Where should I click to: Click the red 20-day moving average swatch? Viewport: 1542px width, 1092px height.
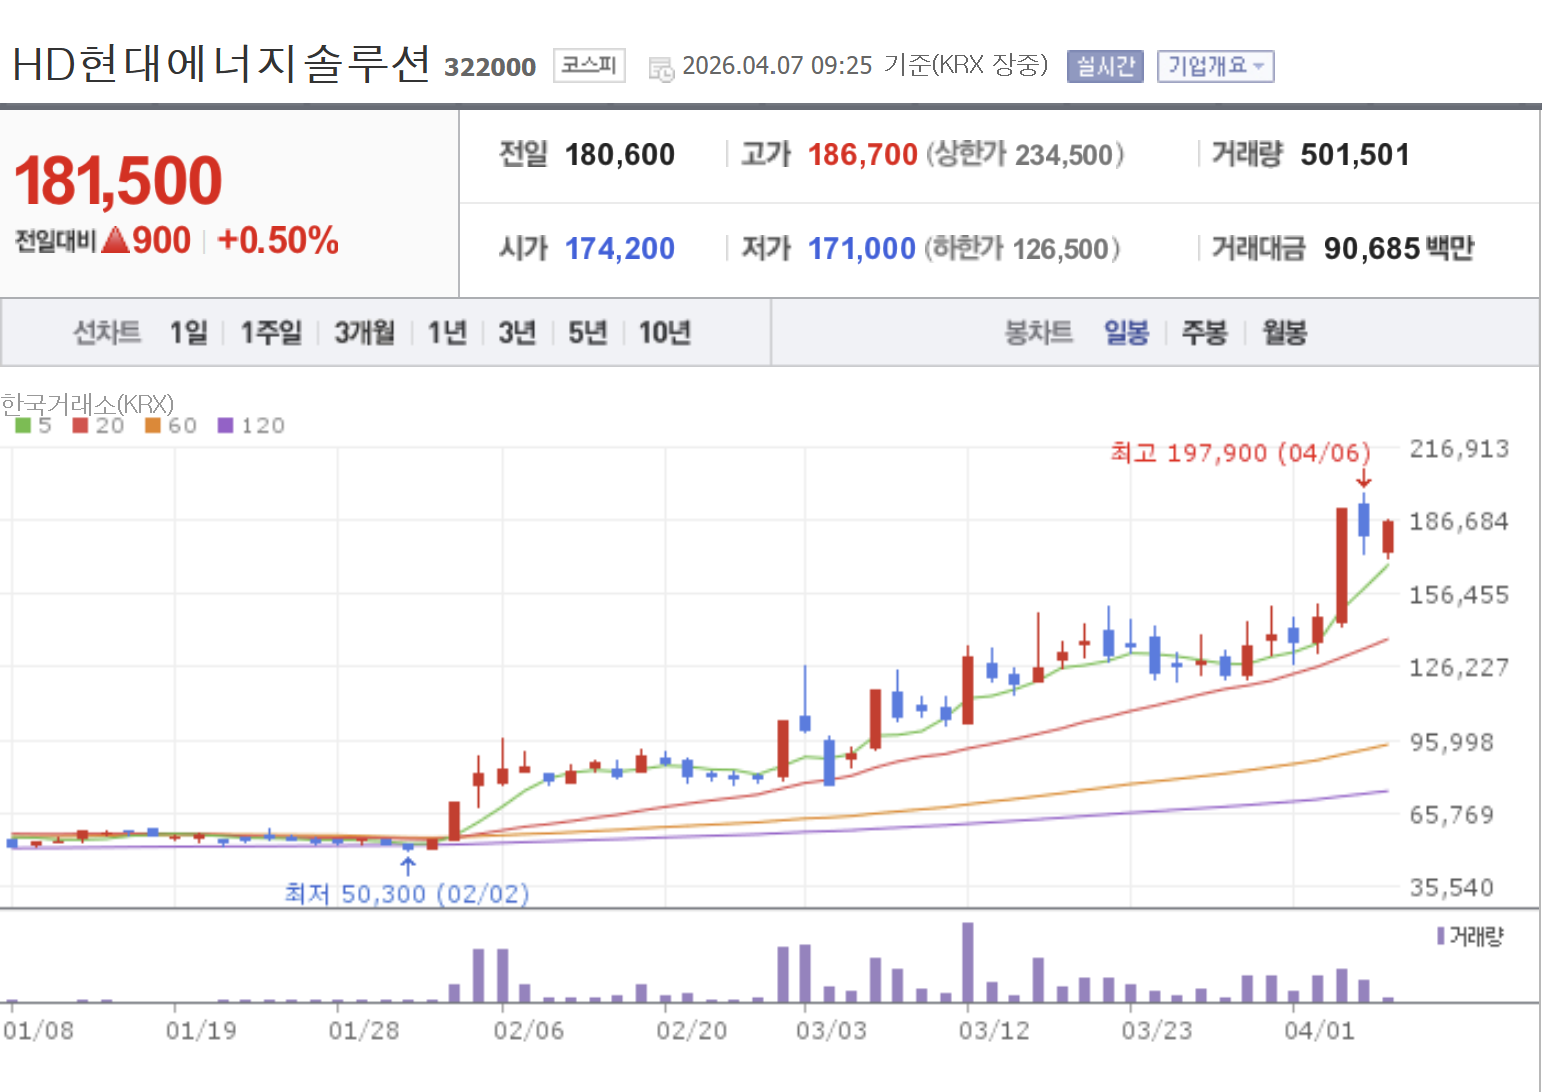[x=81, y=426]
